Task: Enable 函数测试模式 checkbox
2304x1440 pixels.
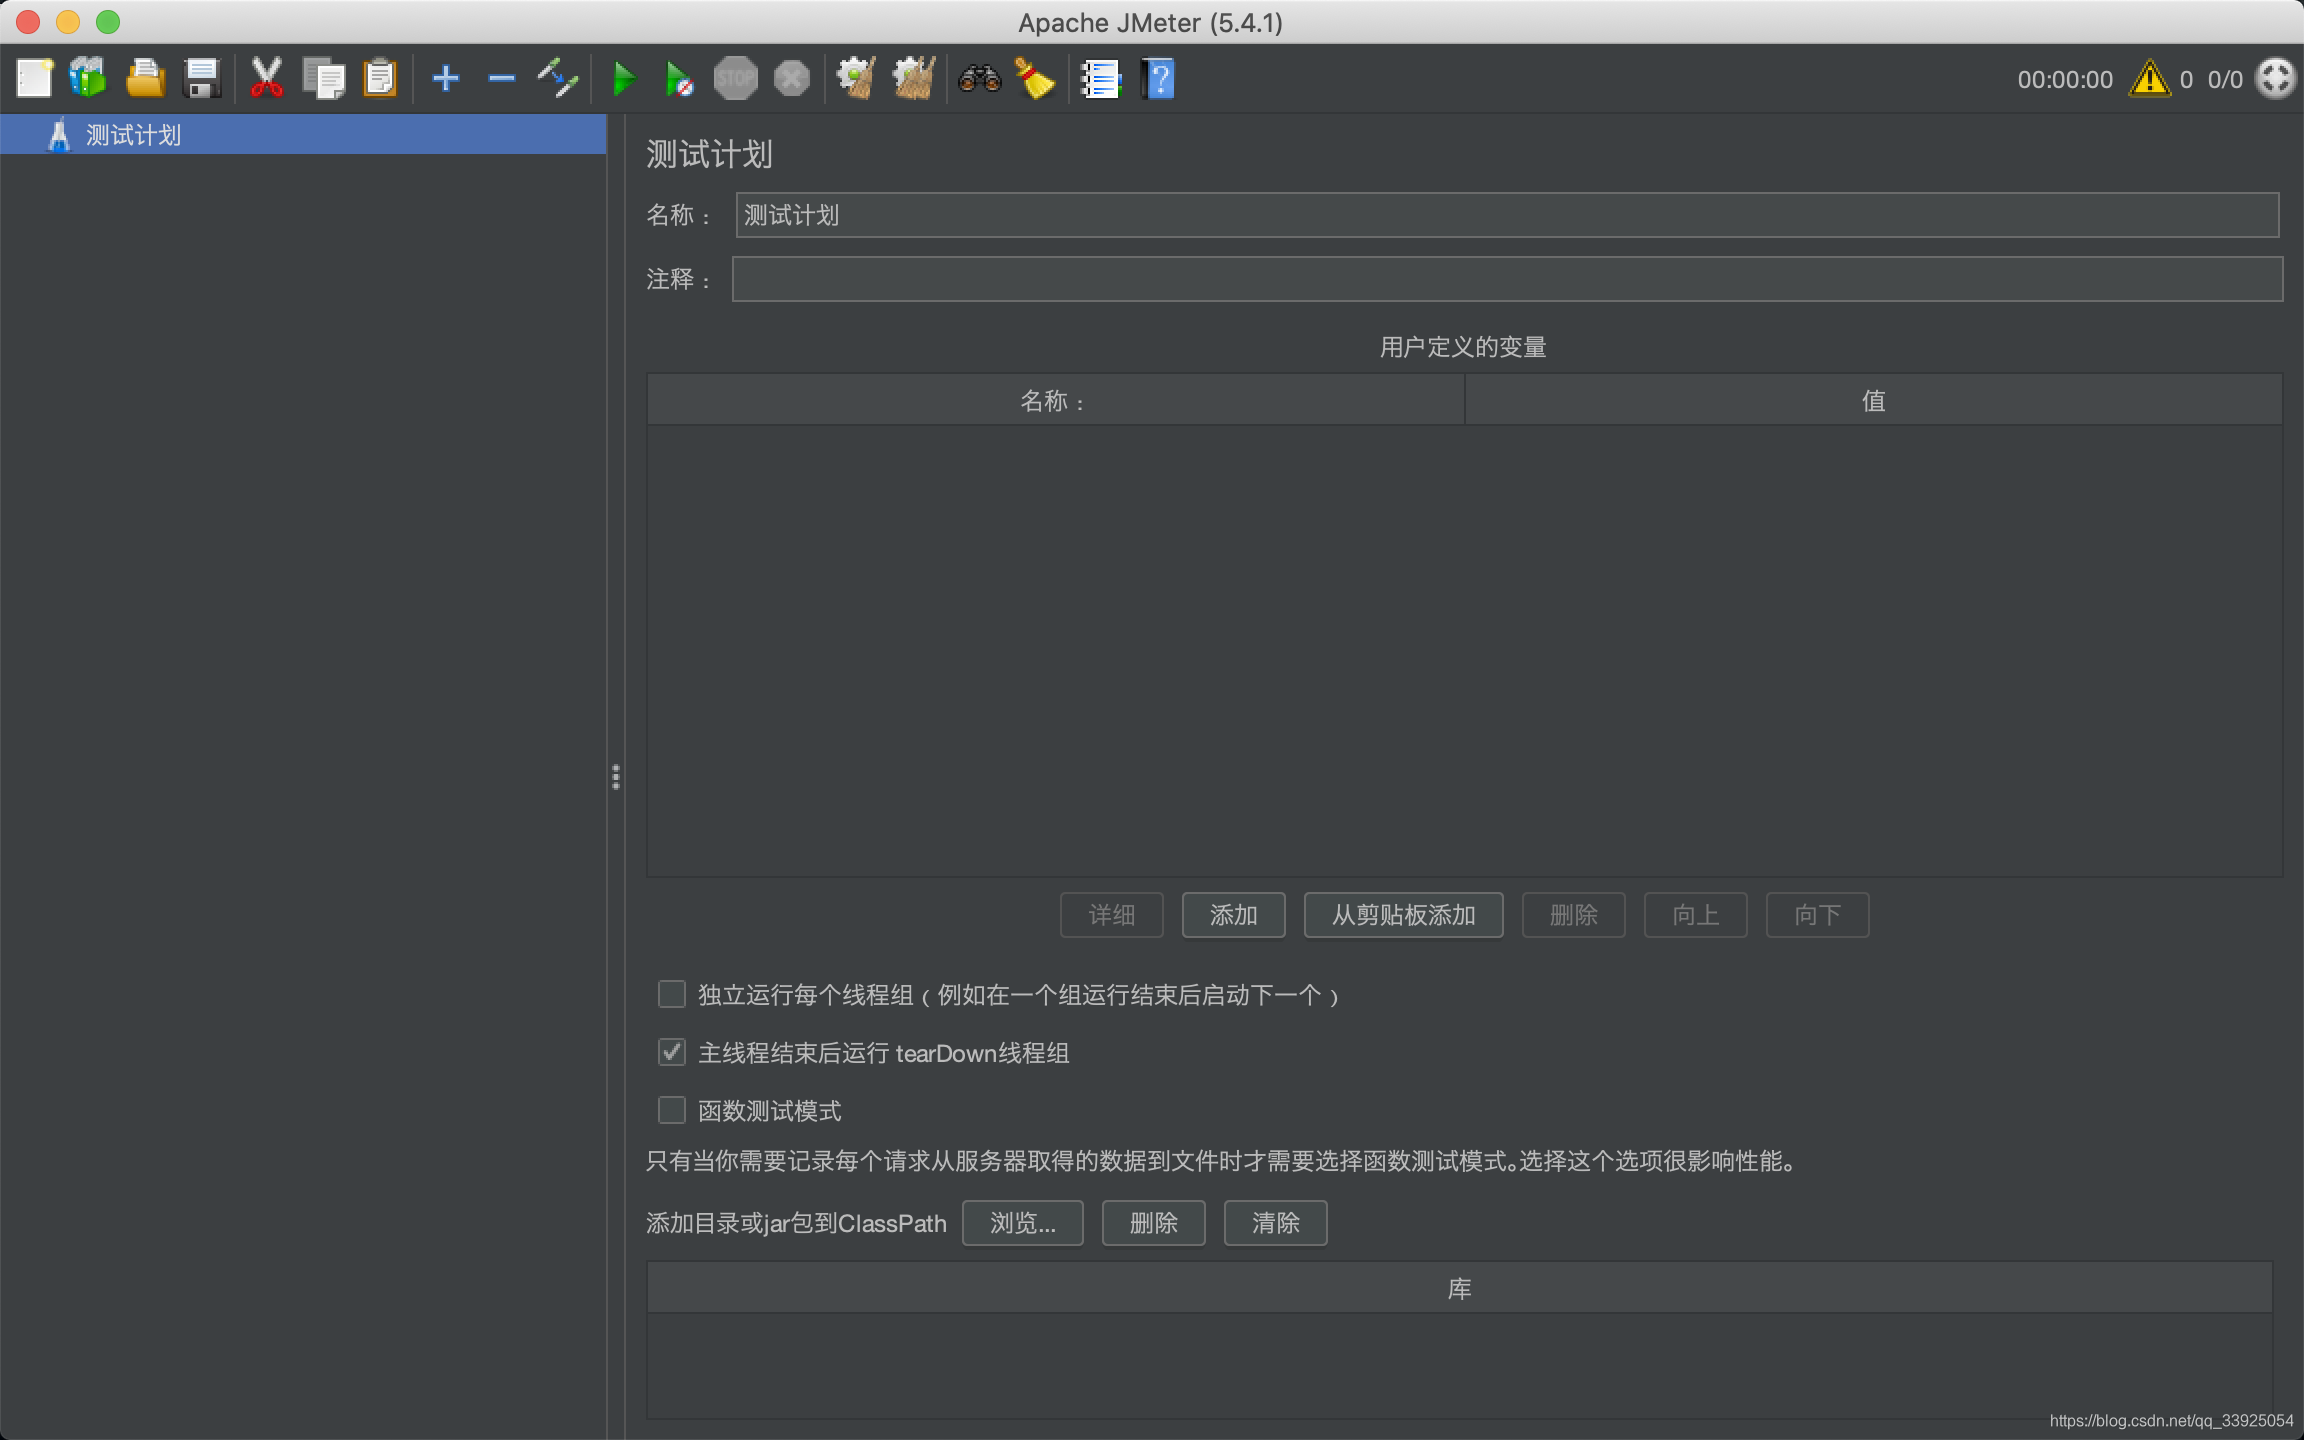Action: click(672, 1110)
